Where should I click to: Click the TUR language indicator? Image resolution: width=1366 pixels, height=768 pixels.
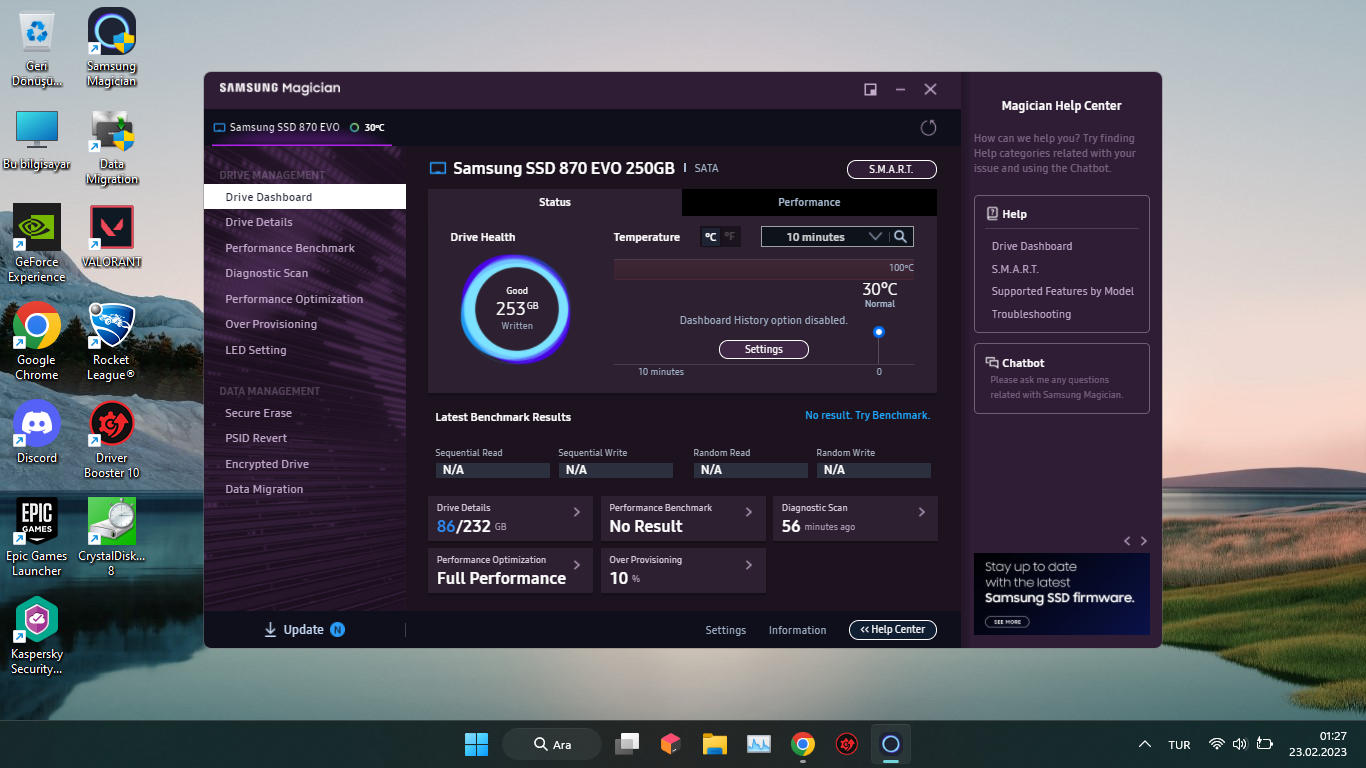1179,745
